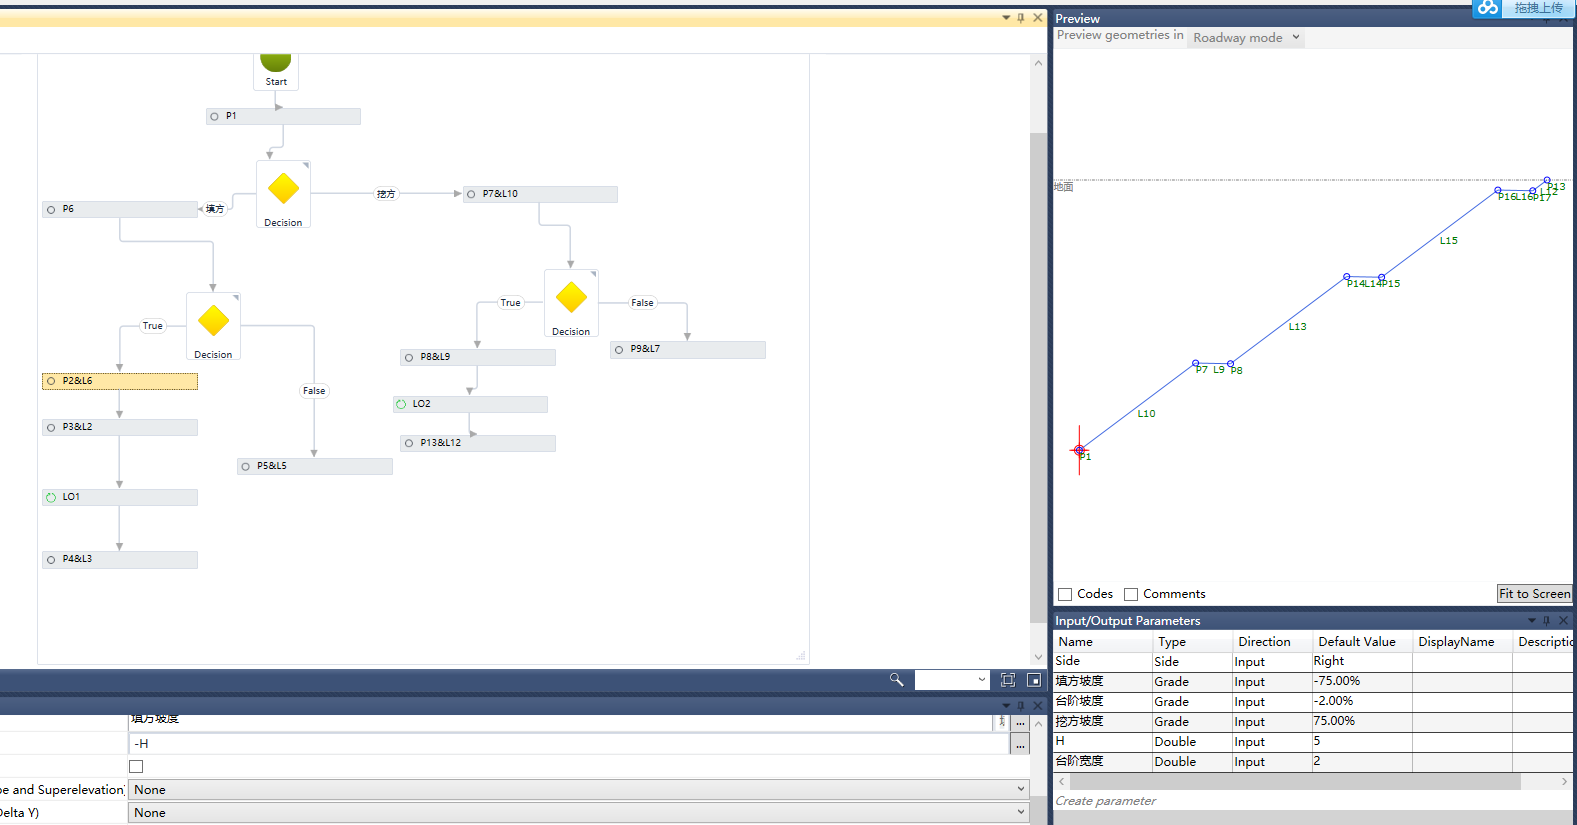Viewport: 1577px width, 825px height.
Task: Click the -H expression input field
Action: click(x=569, y=744)
